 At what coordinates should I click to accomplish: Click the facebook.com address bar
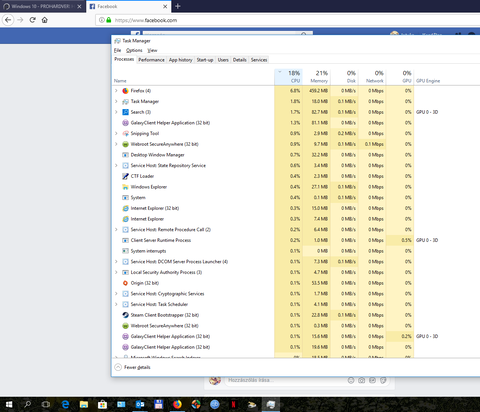coord(287,20)
